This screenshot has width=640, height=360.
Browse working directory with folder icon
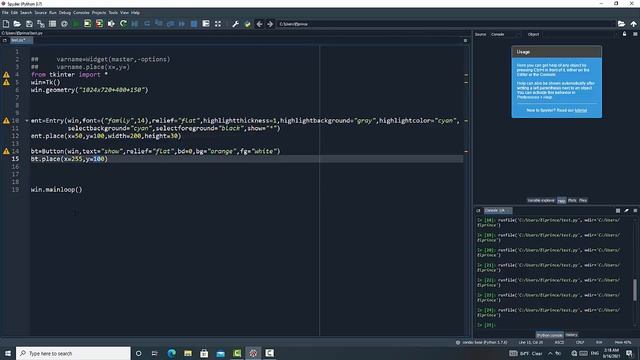[x=621, y=24]
